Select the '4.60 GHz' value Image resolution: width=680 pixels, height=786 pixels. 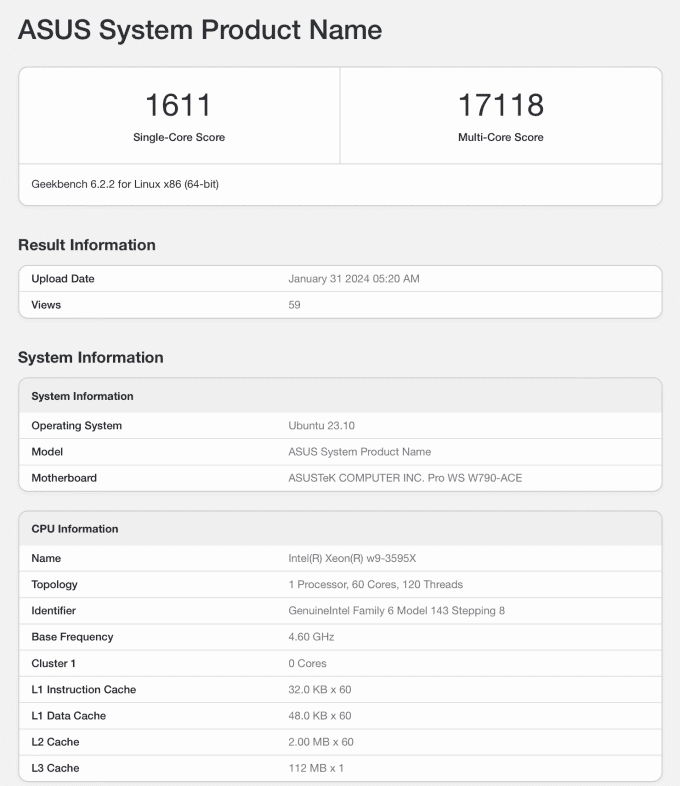click(x=311, y=637)
